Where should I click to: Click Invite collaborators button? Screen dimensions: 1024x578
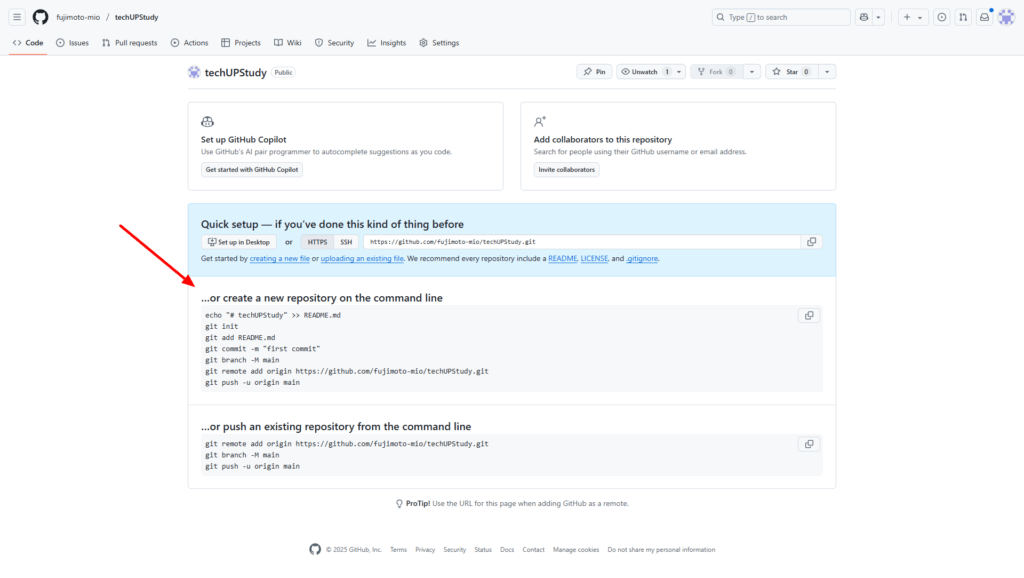(x=567, y=170)
